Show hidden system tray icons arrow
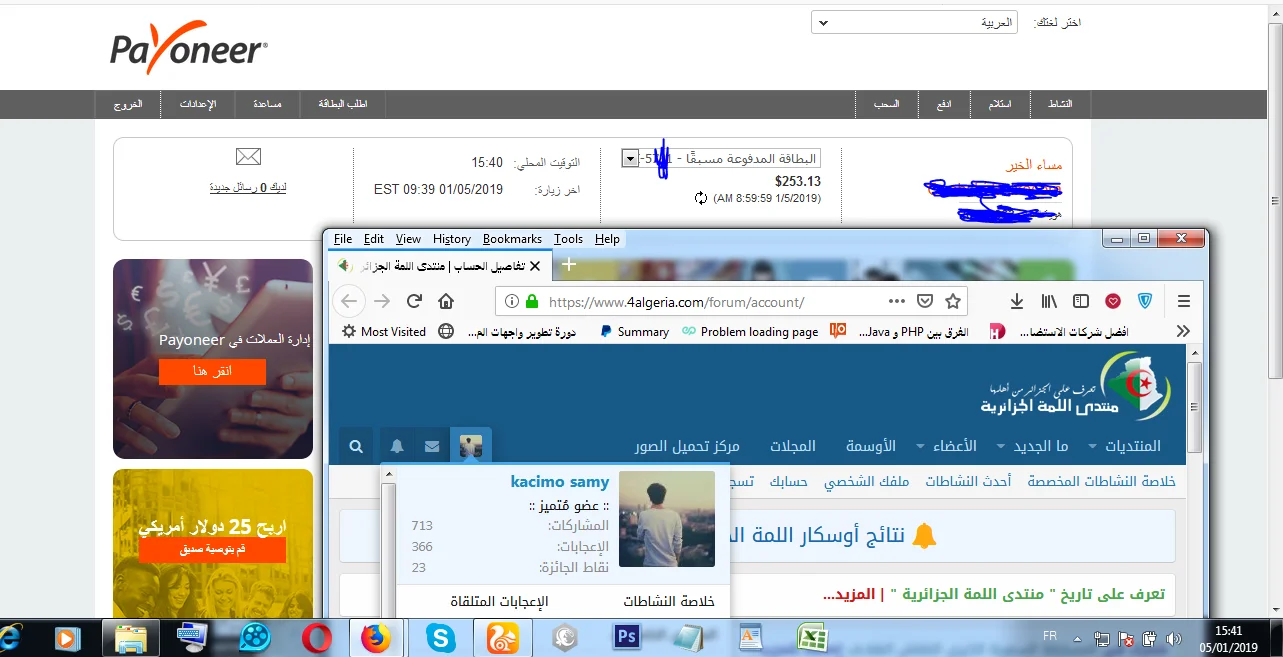Image resolution: width=1283 pixels, height=657 pixels. [1076, 637]
